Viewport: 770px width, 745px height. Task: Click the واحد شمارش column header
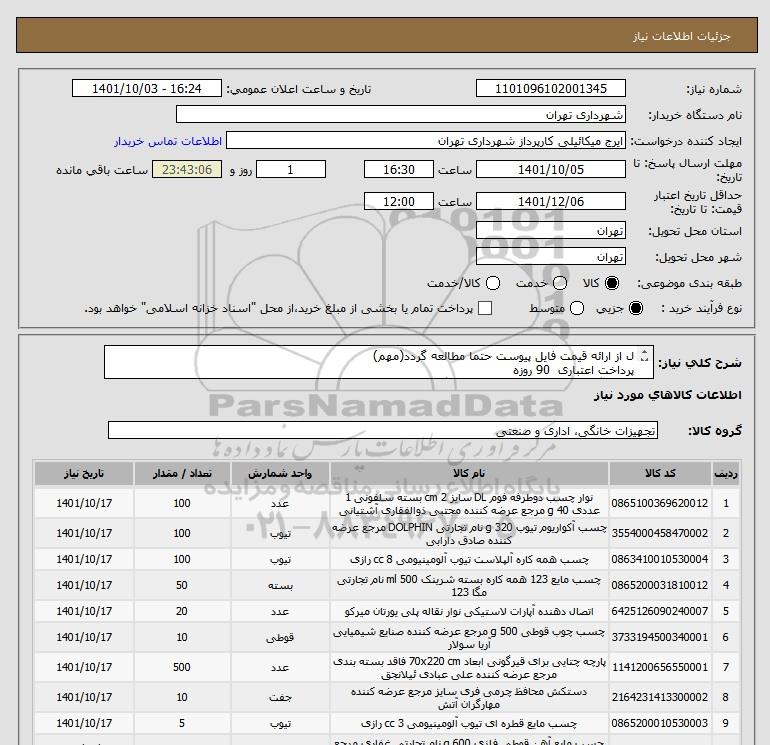[x=280, y=473]
